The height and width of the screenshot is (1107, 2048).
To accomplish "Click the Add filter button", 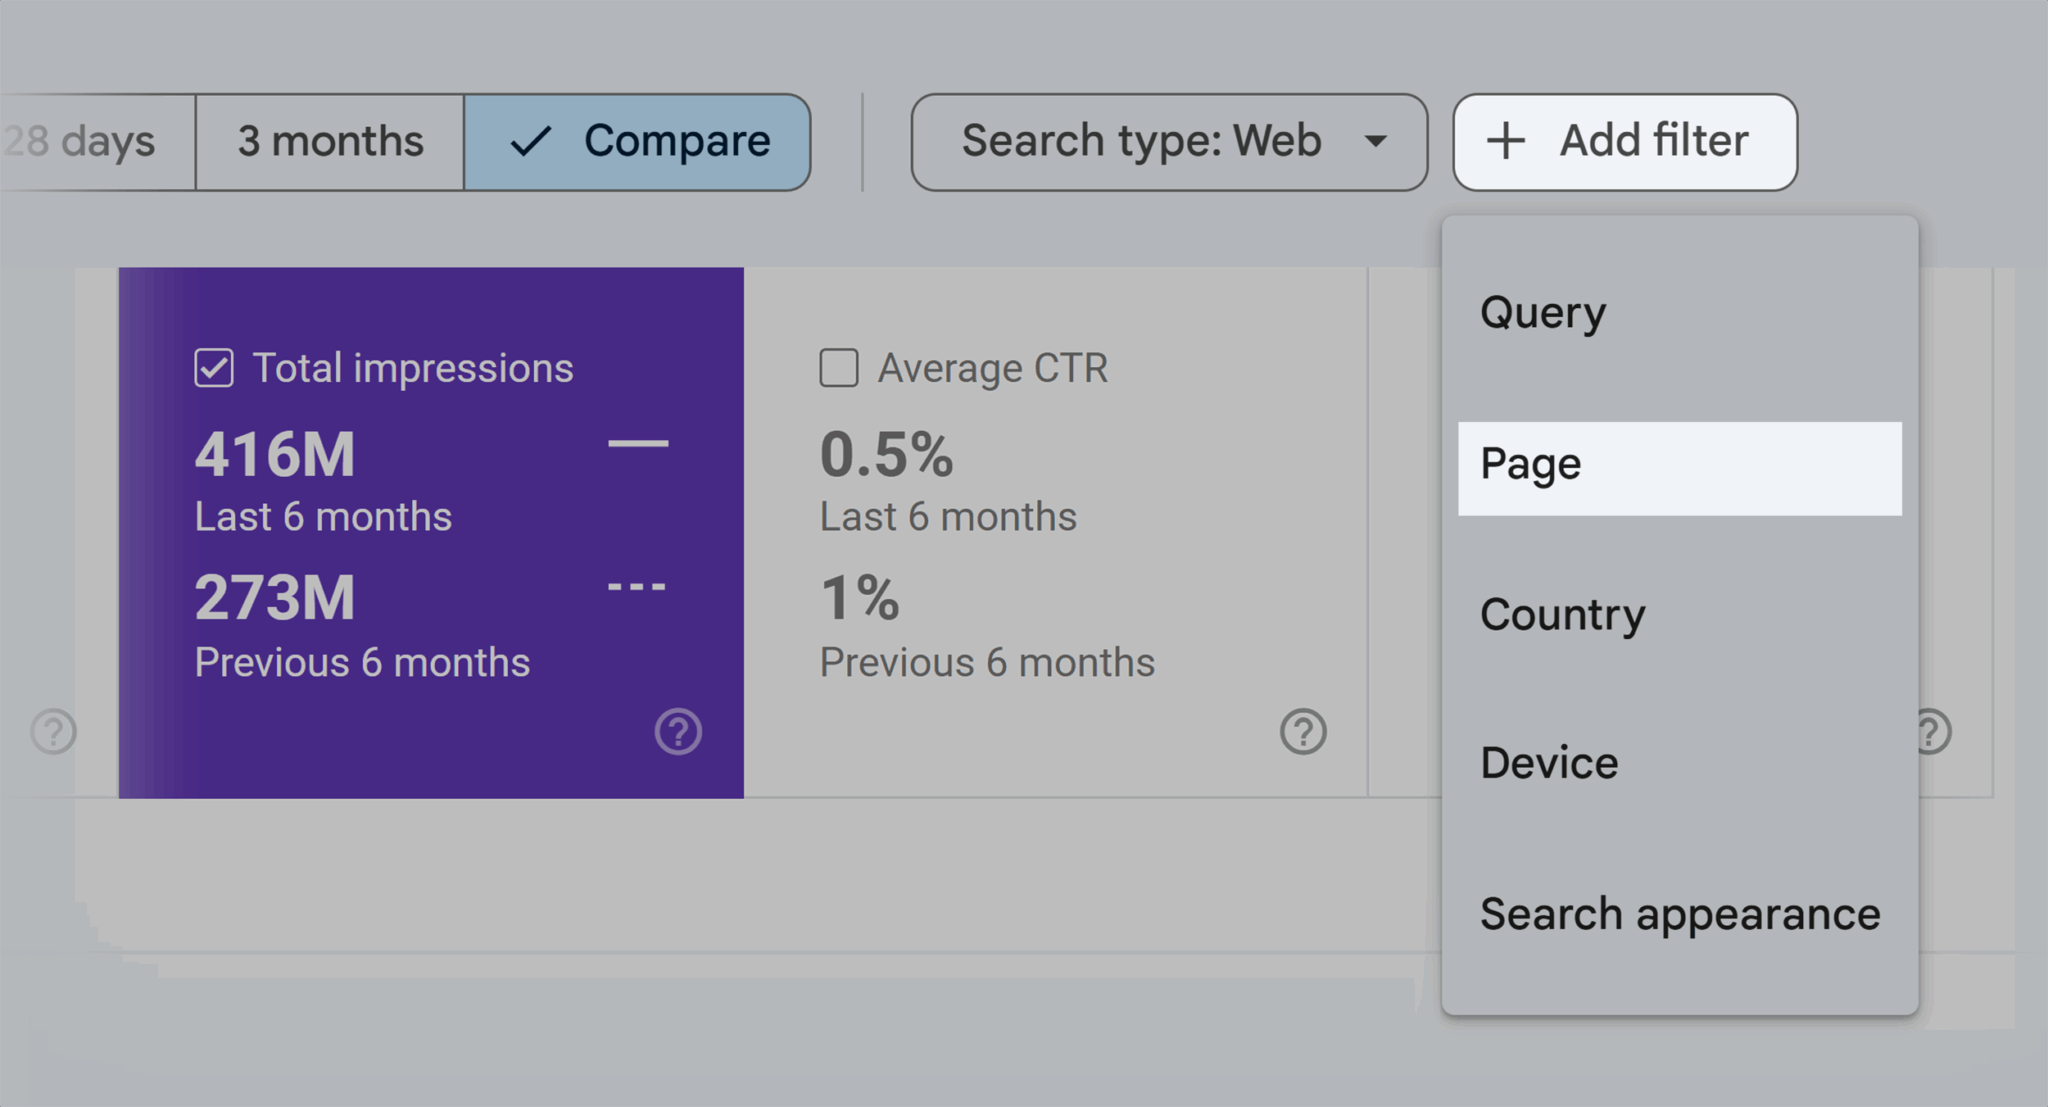I will coord(1625,142).
